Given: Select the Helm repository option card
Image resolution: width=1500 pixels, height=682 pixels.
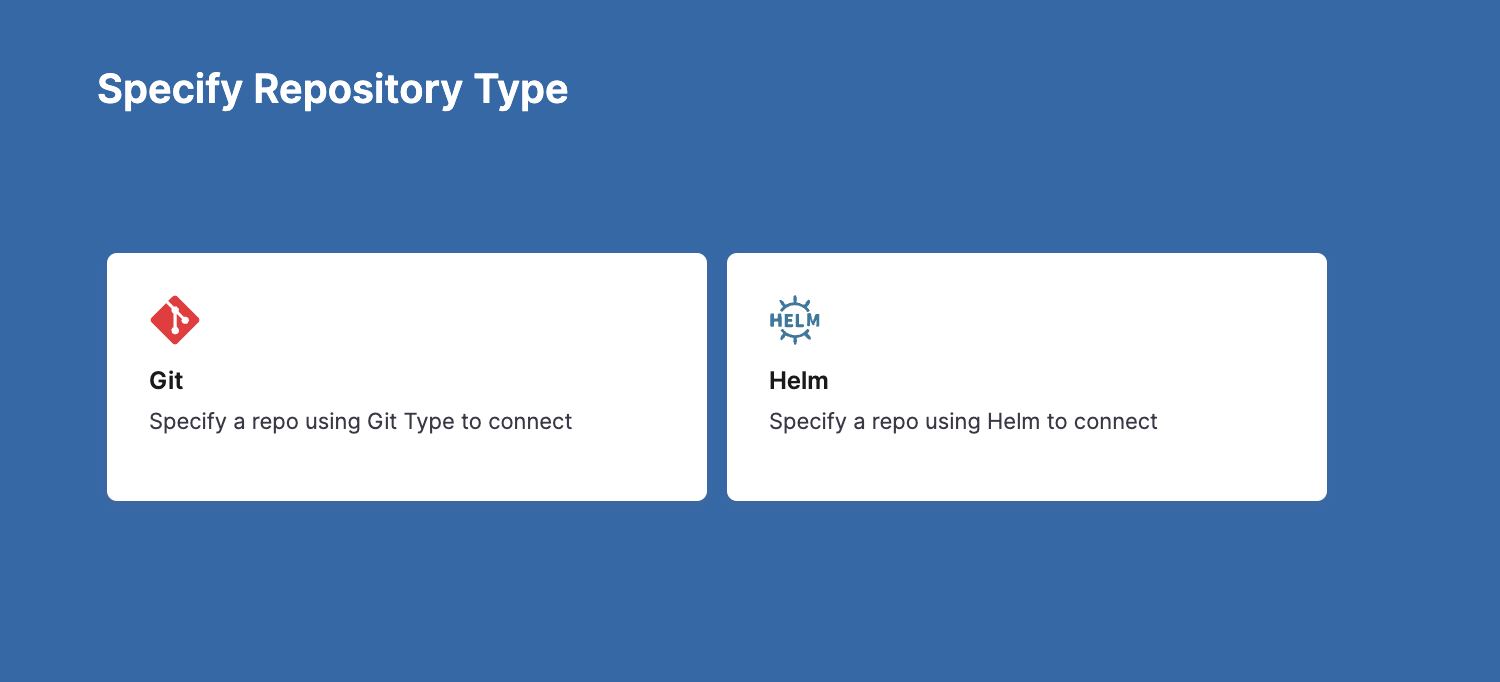Looking at the screenshot, I should tap(1025, 375).
